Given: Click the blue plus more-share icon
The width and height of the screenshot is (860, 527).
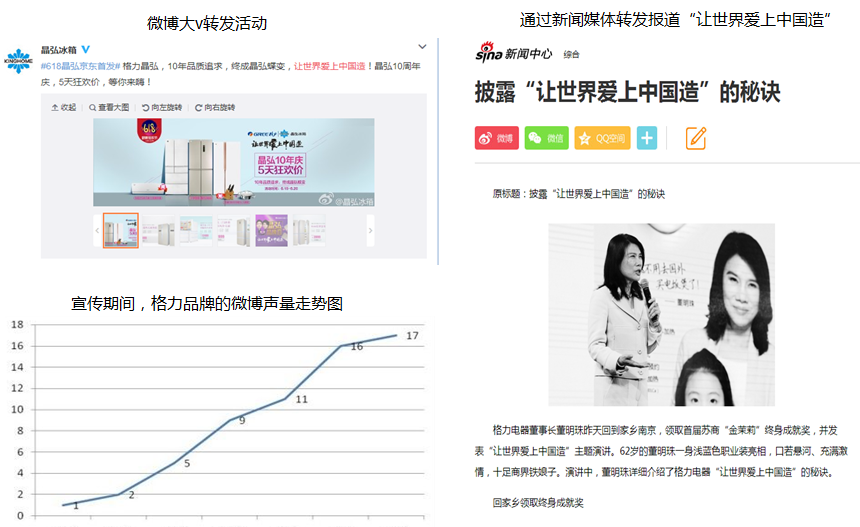Looking at the screenshot, I should pos(647,138).
